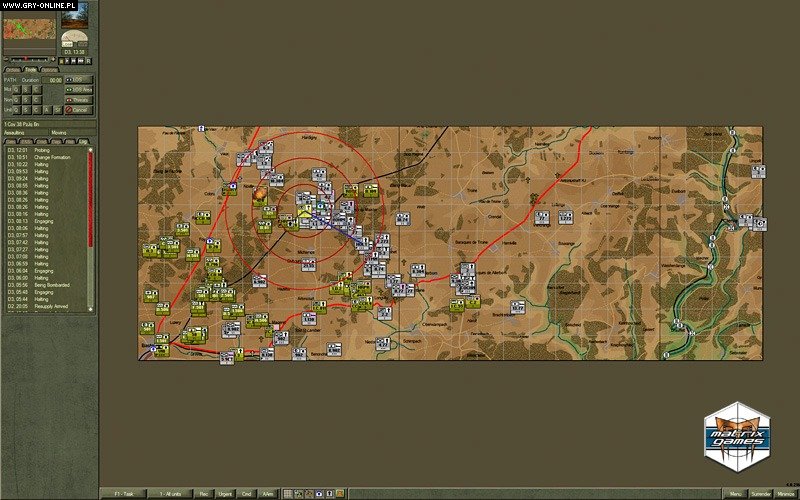
Task: Click the Assaulting task status field
Action: pyautogui.click(x=26, y=133)
